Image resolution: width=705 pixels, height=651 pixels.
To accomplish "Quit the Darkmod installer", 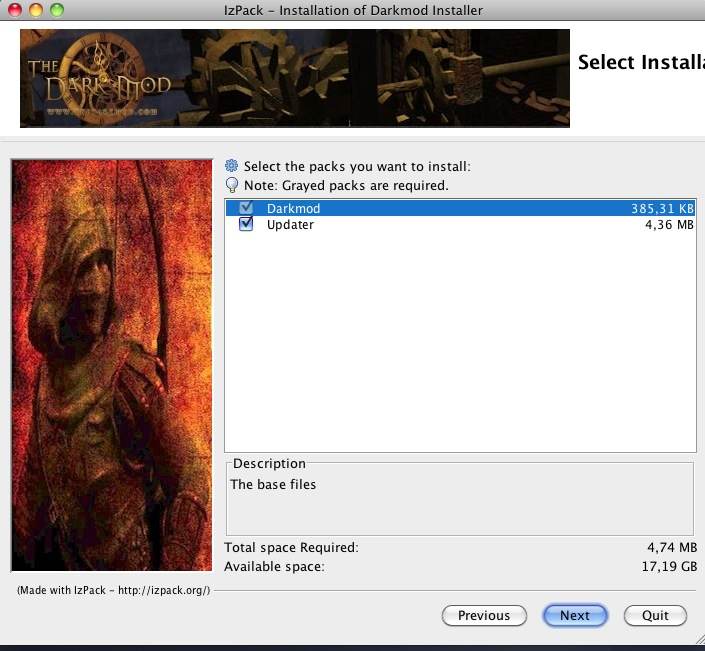I will point(655,615).
